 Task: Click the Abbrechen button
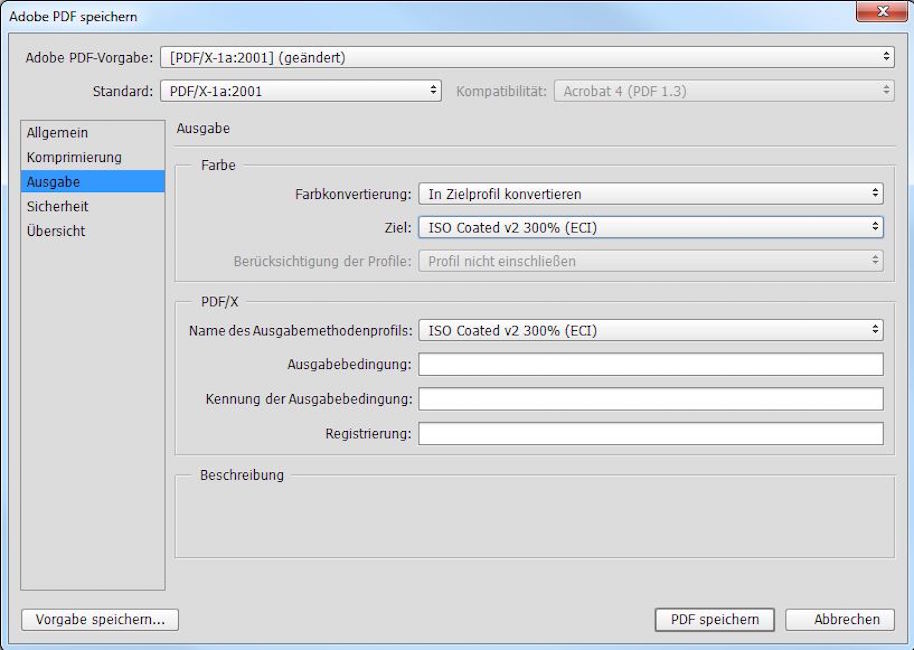[x=840, y=620]
